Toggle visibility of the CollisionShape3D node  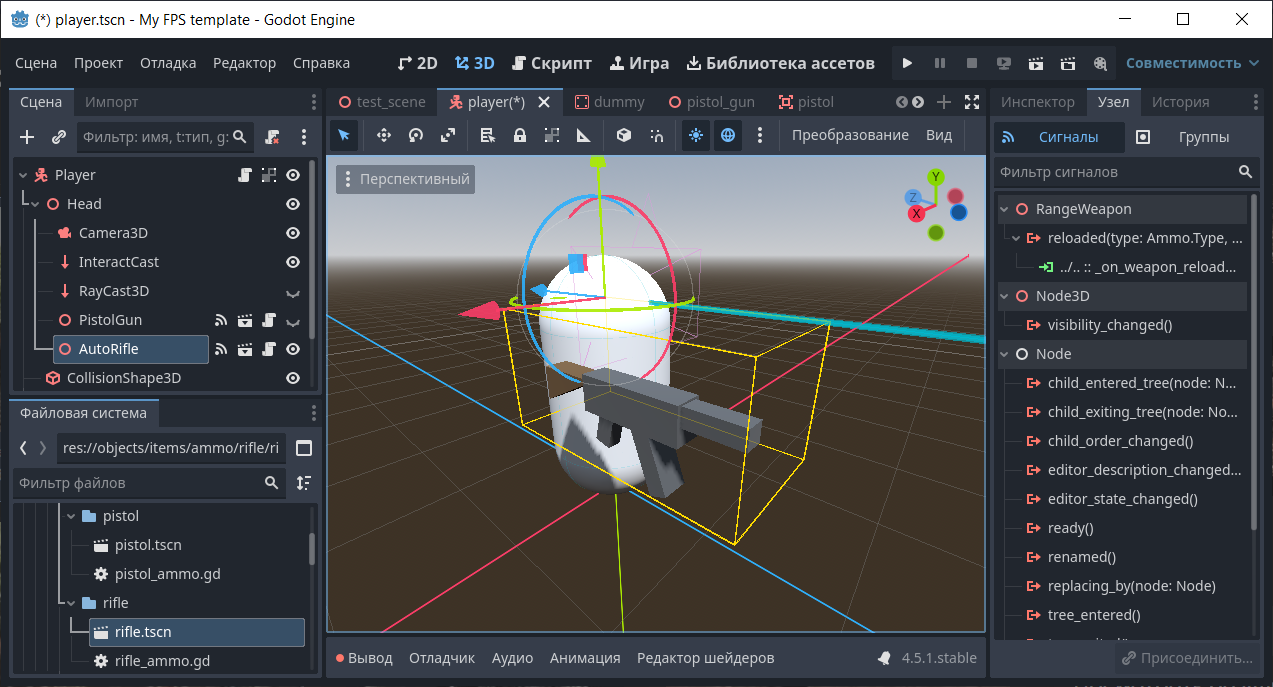click(x=293, y=378)
